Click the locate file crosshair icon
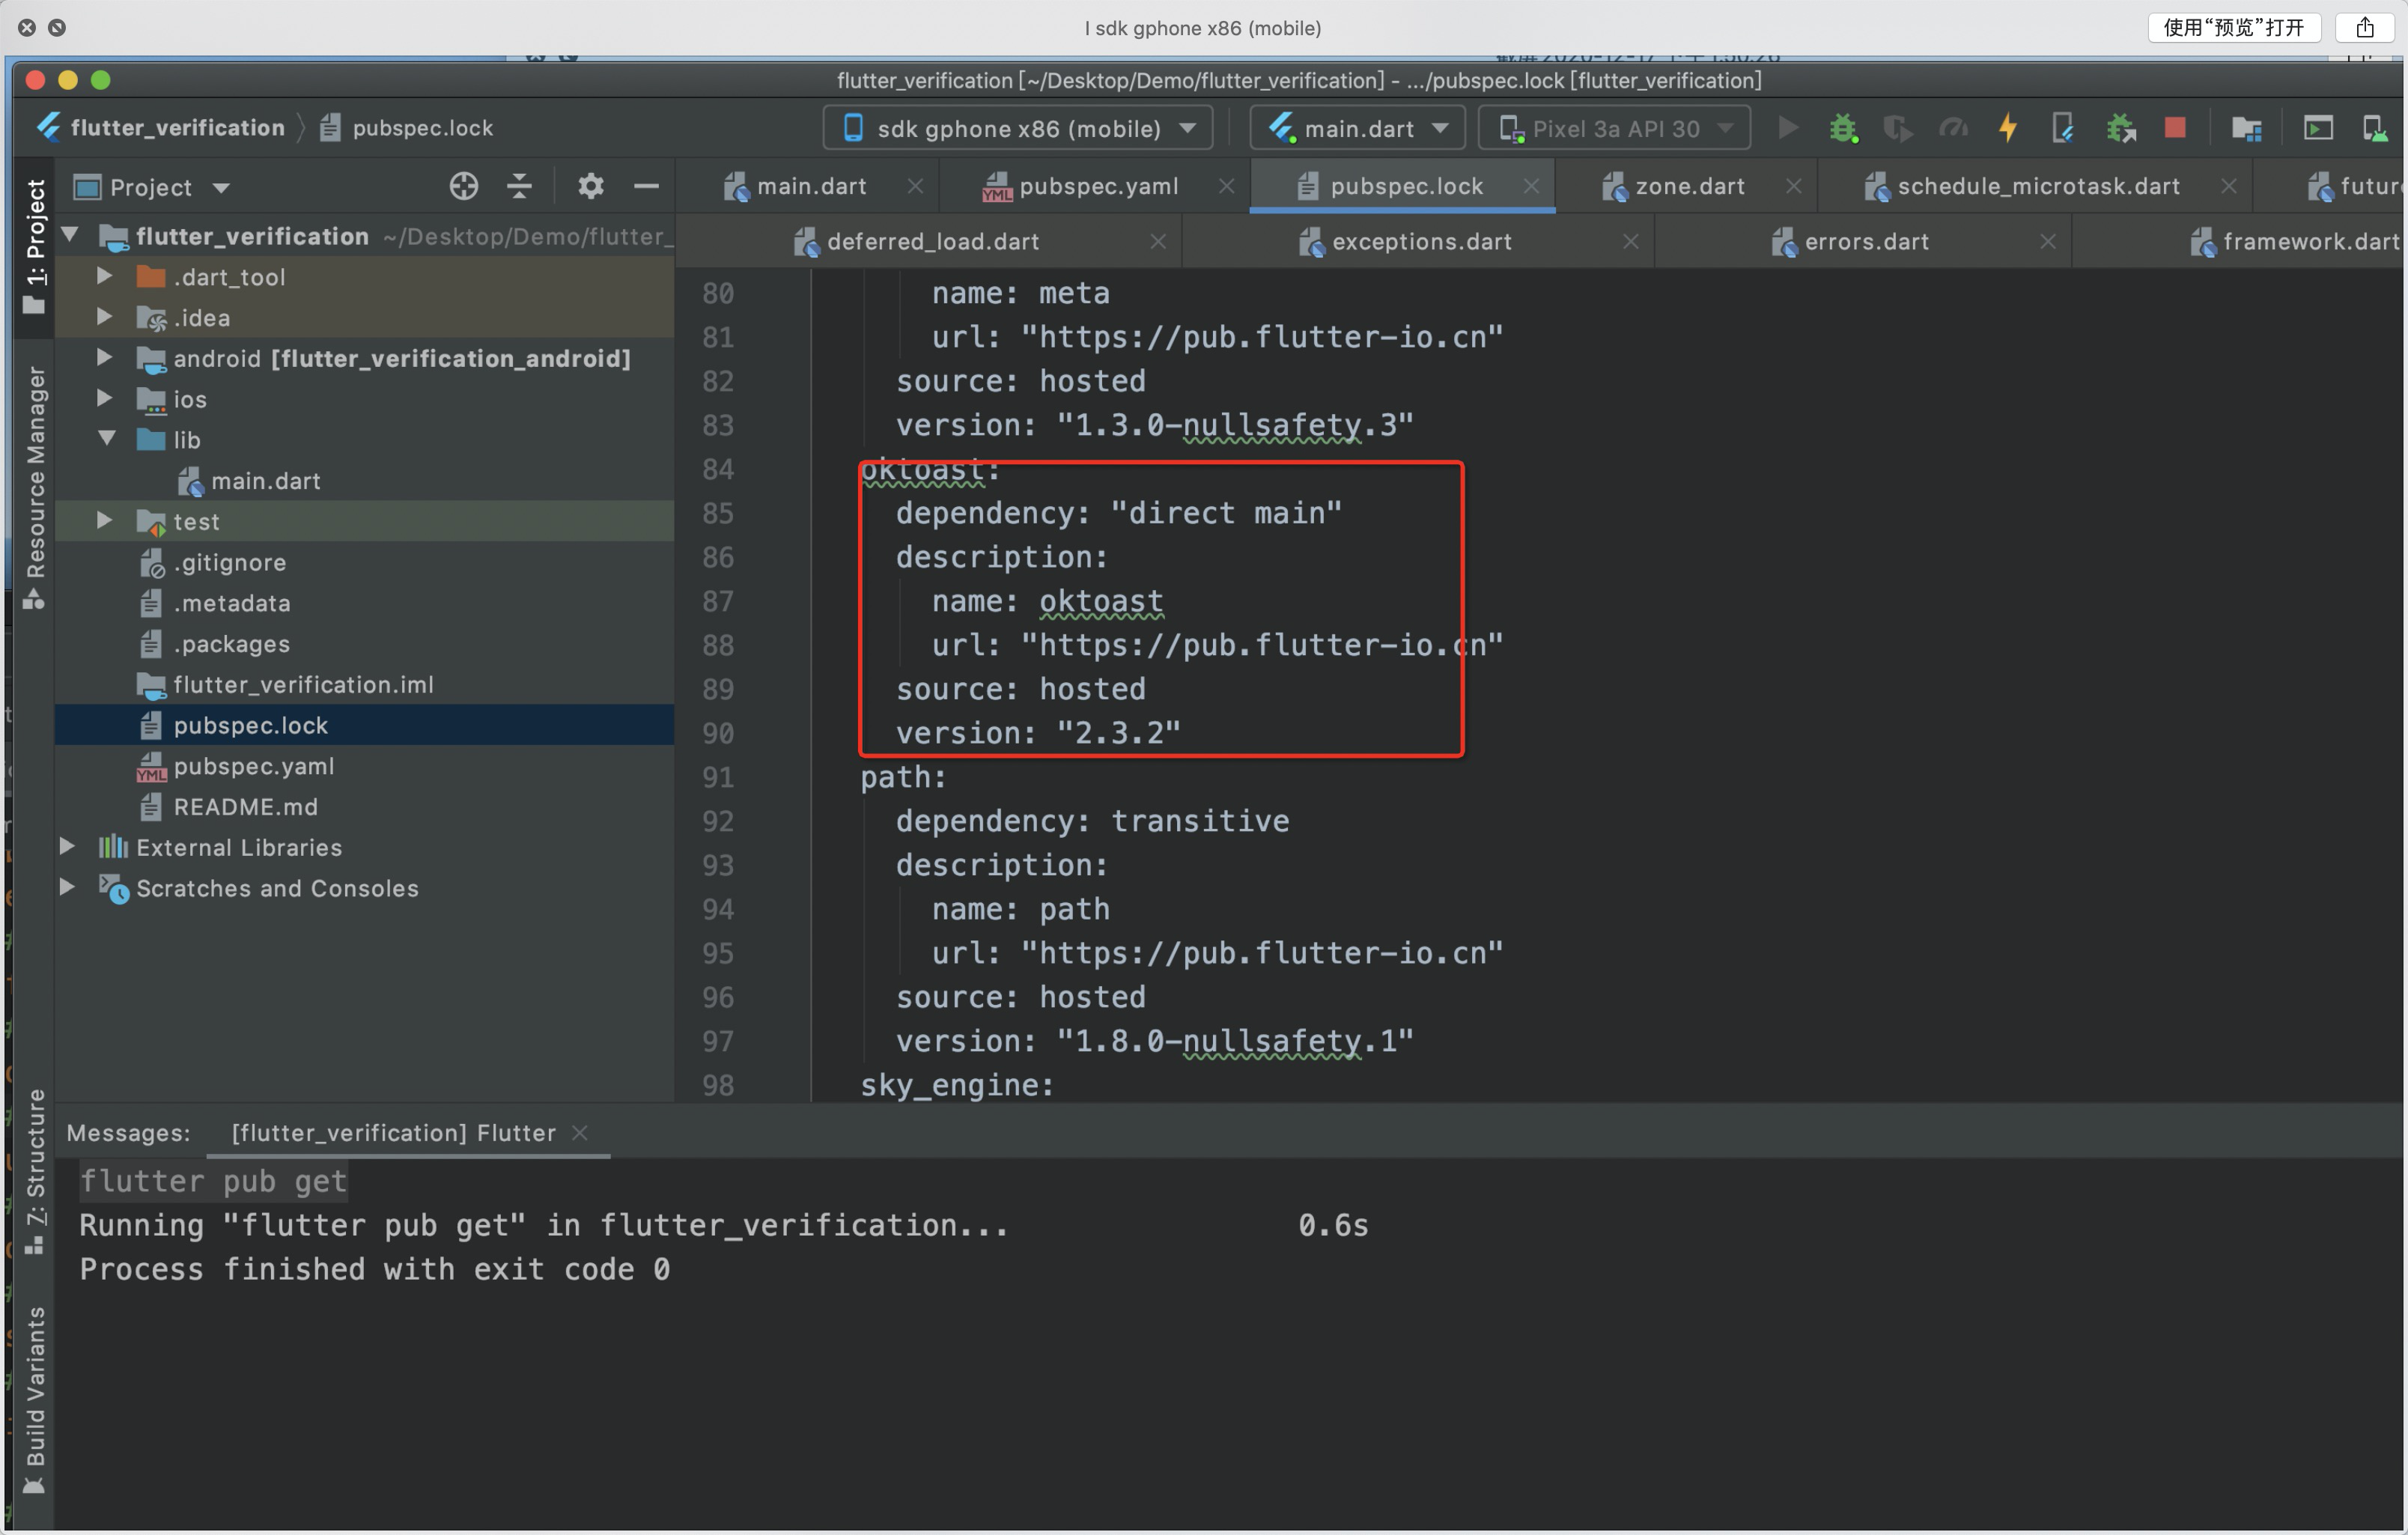This screenshot has height=1535, width=2408. click(x=463, y=186)
